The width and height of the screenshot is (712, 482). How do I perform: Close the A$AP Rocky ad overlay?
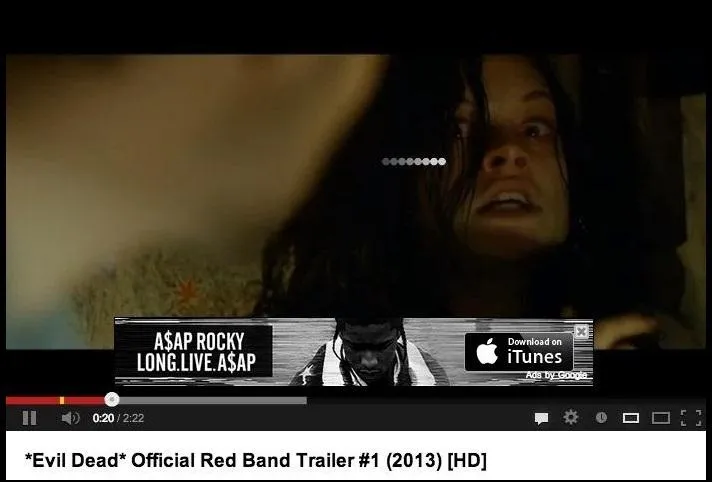(x=581, y=331)
